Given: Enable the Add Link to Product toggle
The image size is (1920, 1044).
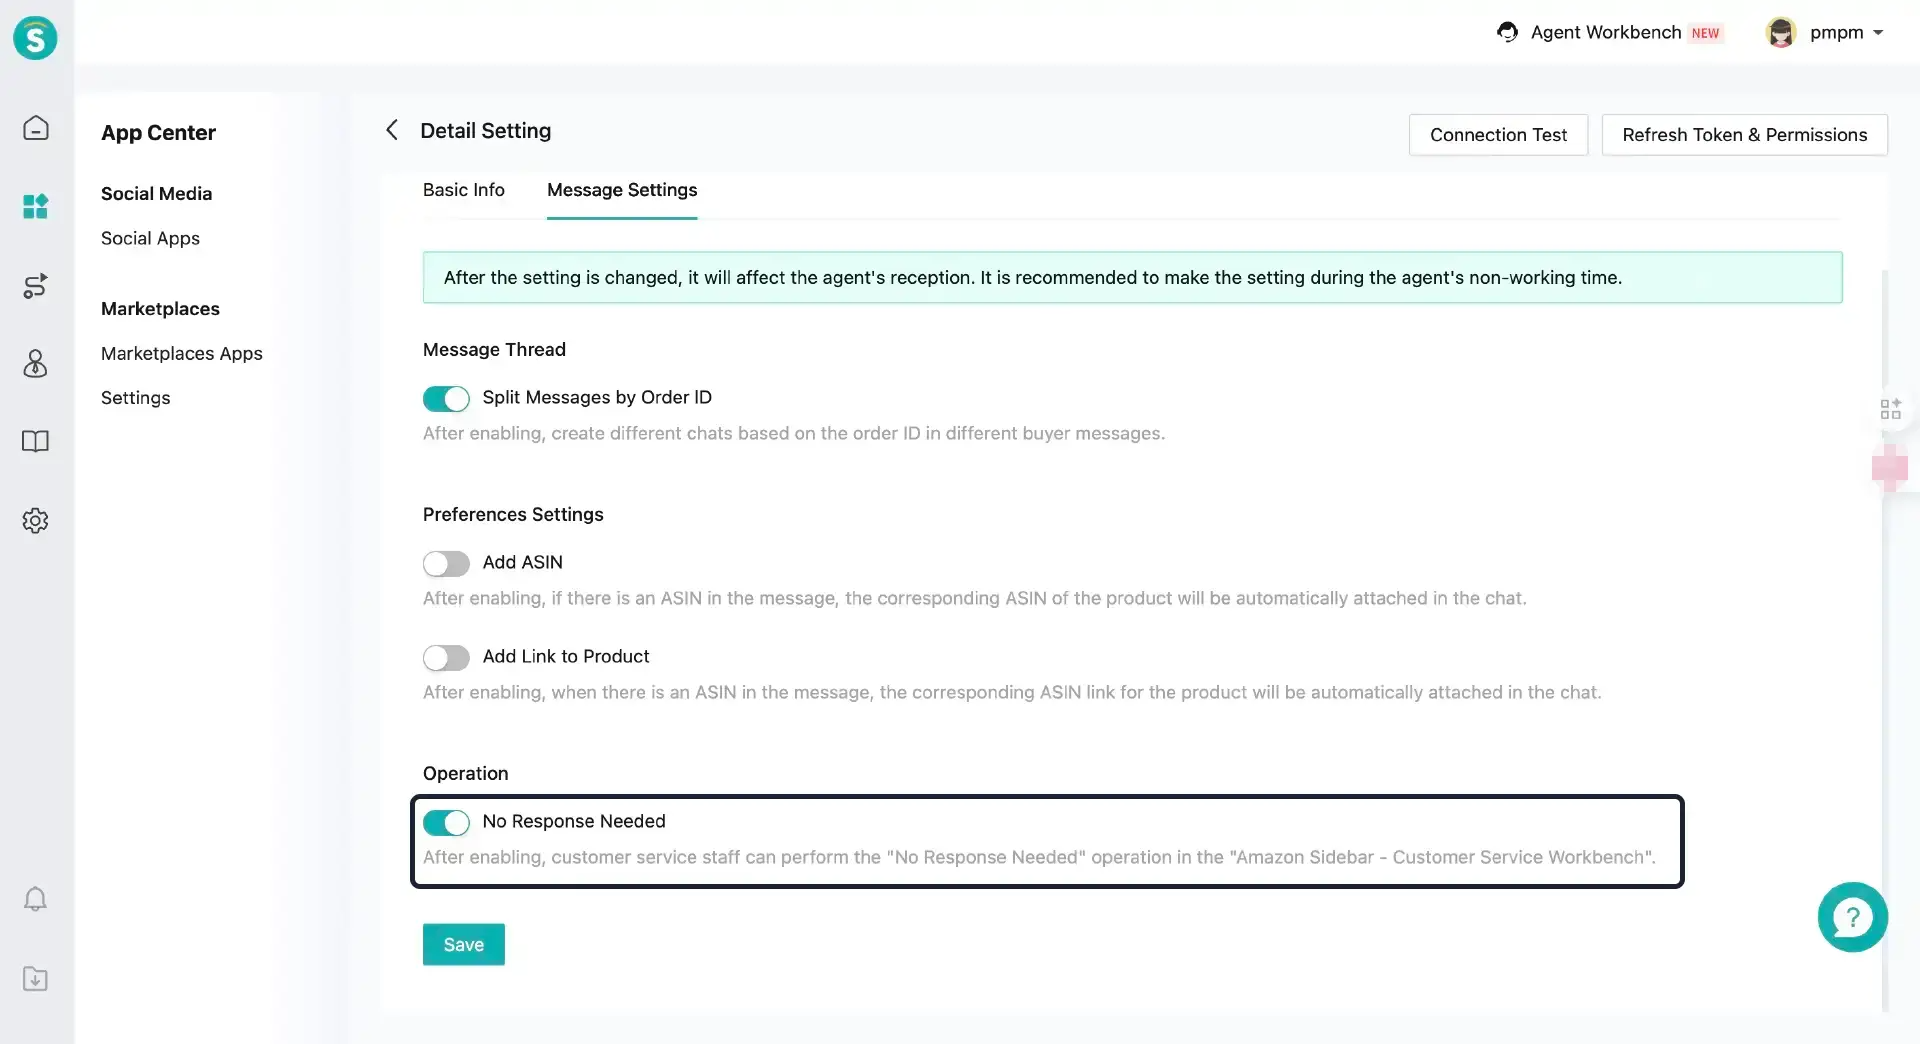Looking at the screenshot, I should (x=446, y=657).
